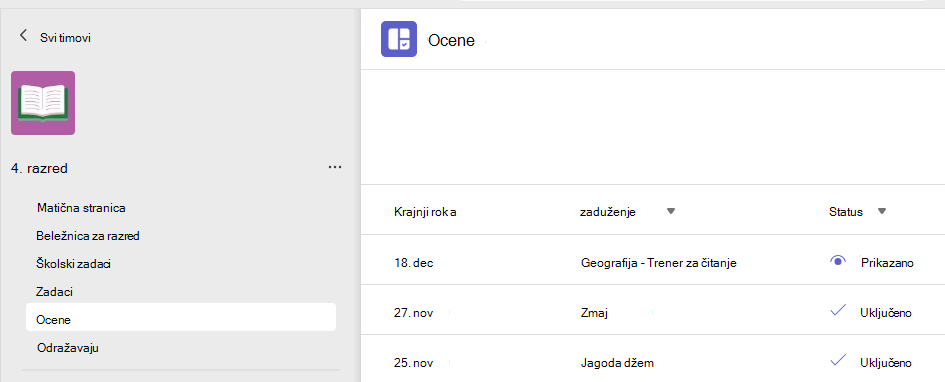
Task: Switch to Školski zadaci
Action: (x=74, y=264)
